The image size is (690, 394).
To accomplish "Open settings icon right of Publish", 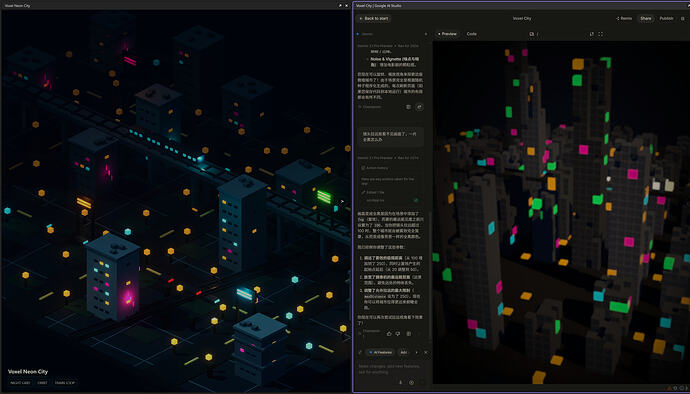I will (683, 18).
